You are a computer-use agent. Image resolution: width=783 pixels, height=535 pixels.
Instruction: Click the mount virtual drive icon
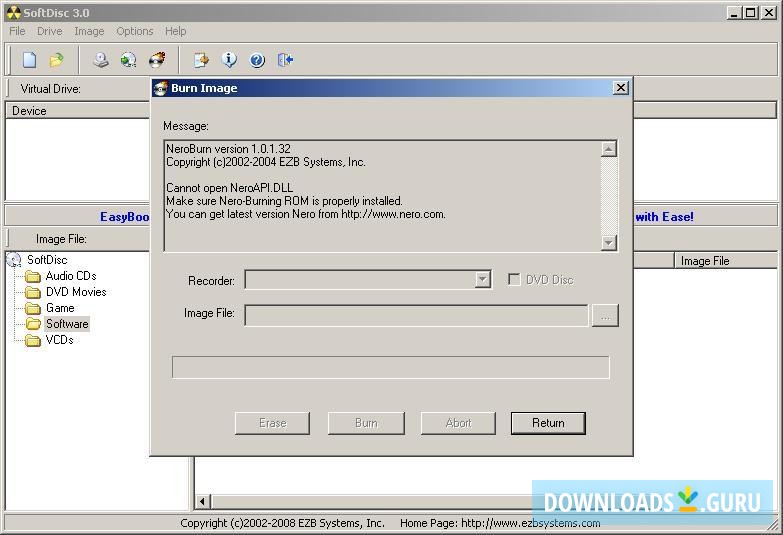point(101,60)
